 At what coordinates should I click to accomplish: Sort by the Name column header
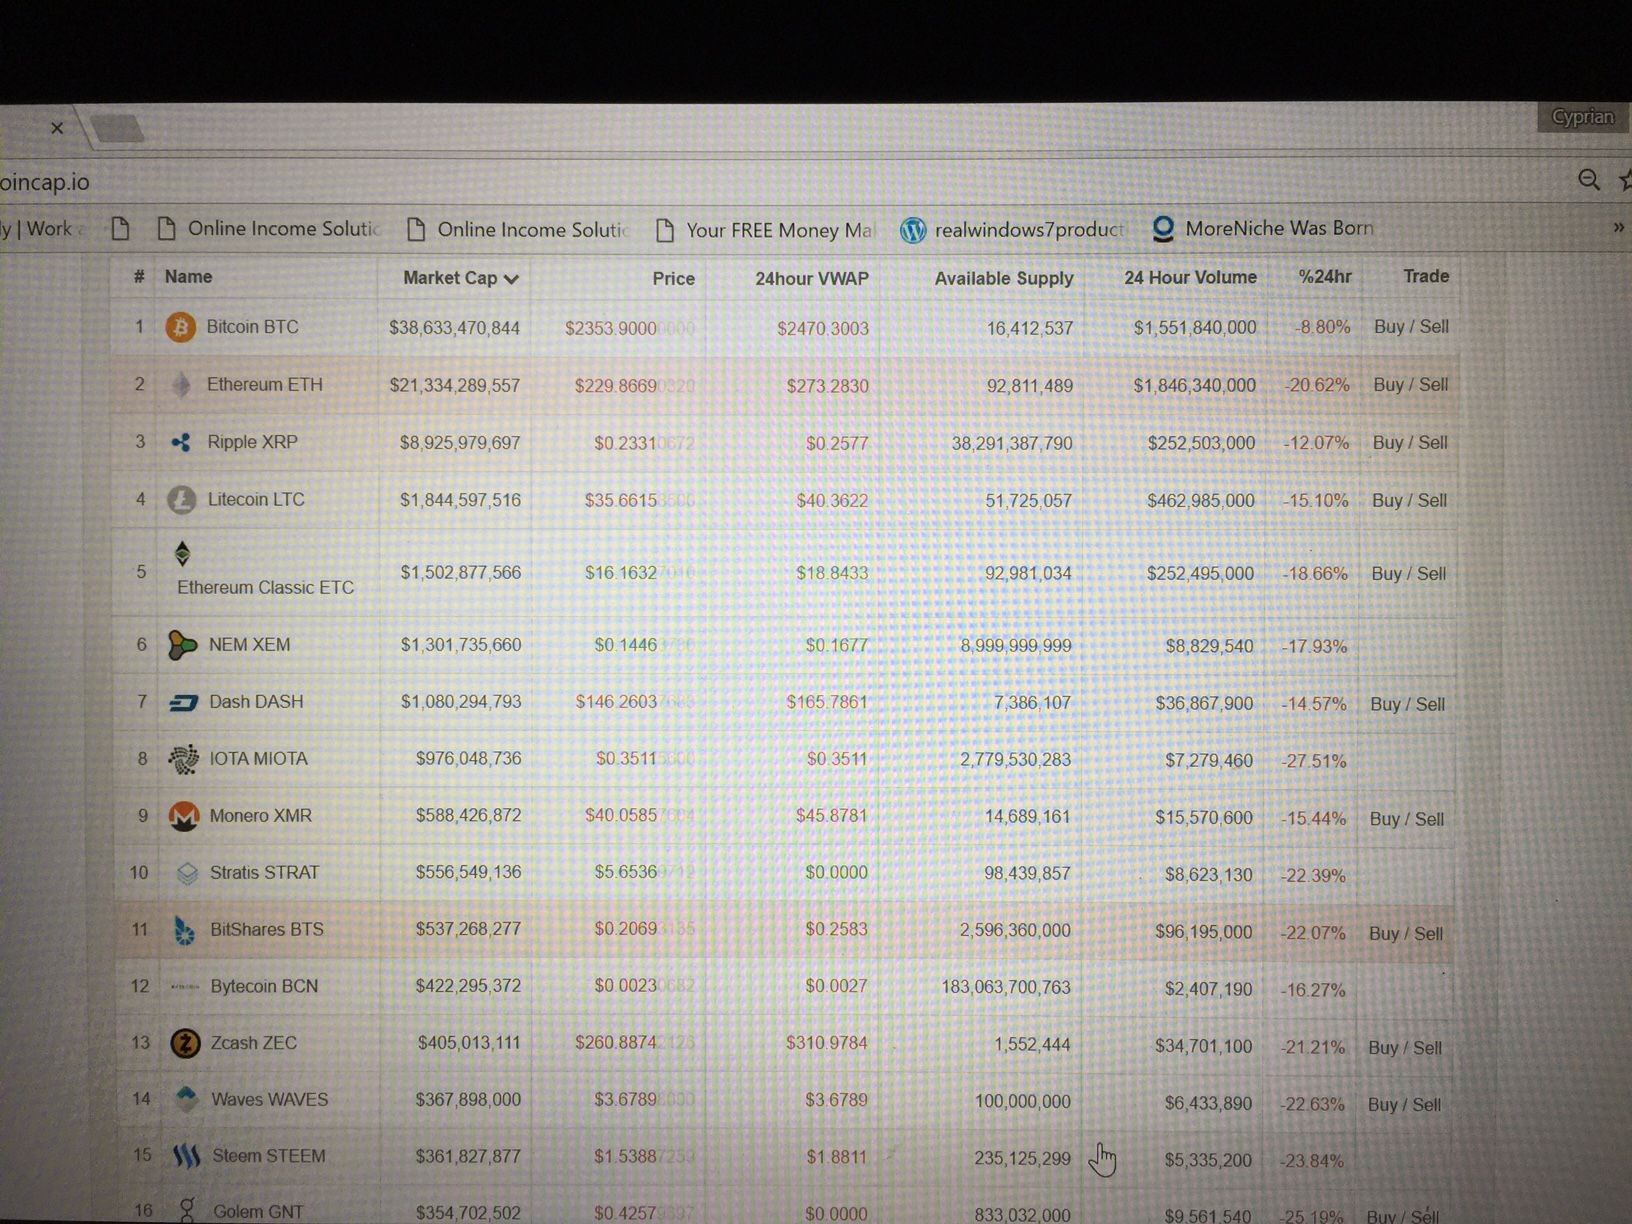188,277
